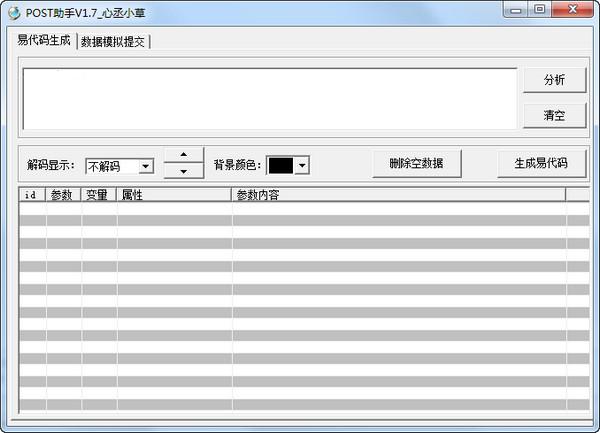Switch to the 易代码生成 tab
The image size is (600, 433).
(44, 40)
